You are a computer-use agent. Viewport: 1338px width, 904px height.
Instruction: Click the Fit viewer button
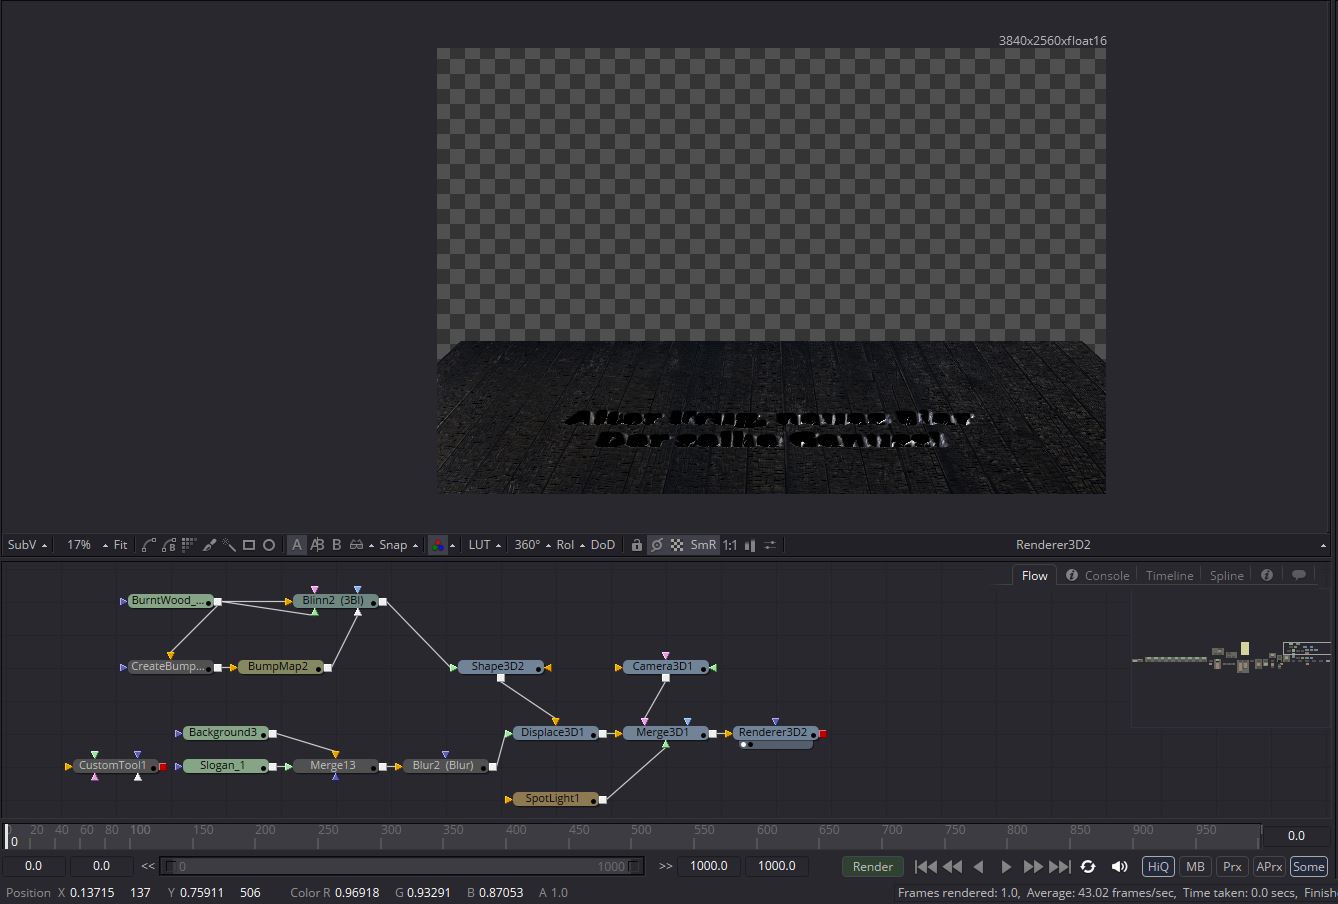[x=120, y=545]
